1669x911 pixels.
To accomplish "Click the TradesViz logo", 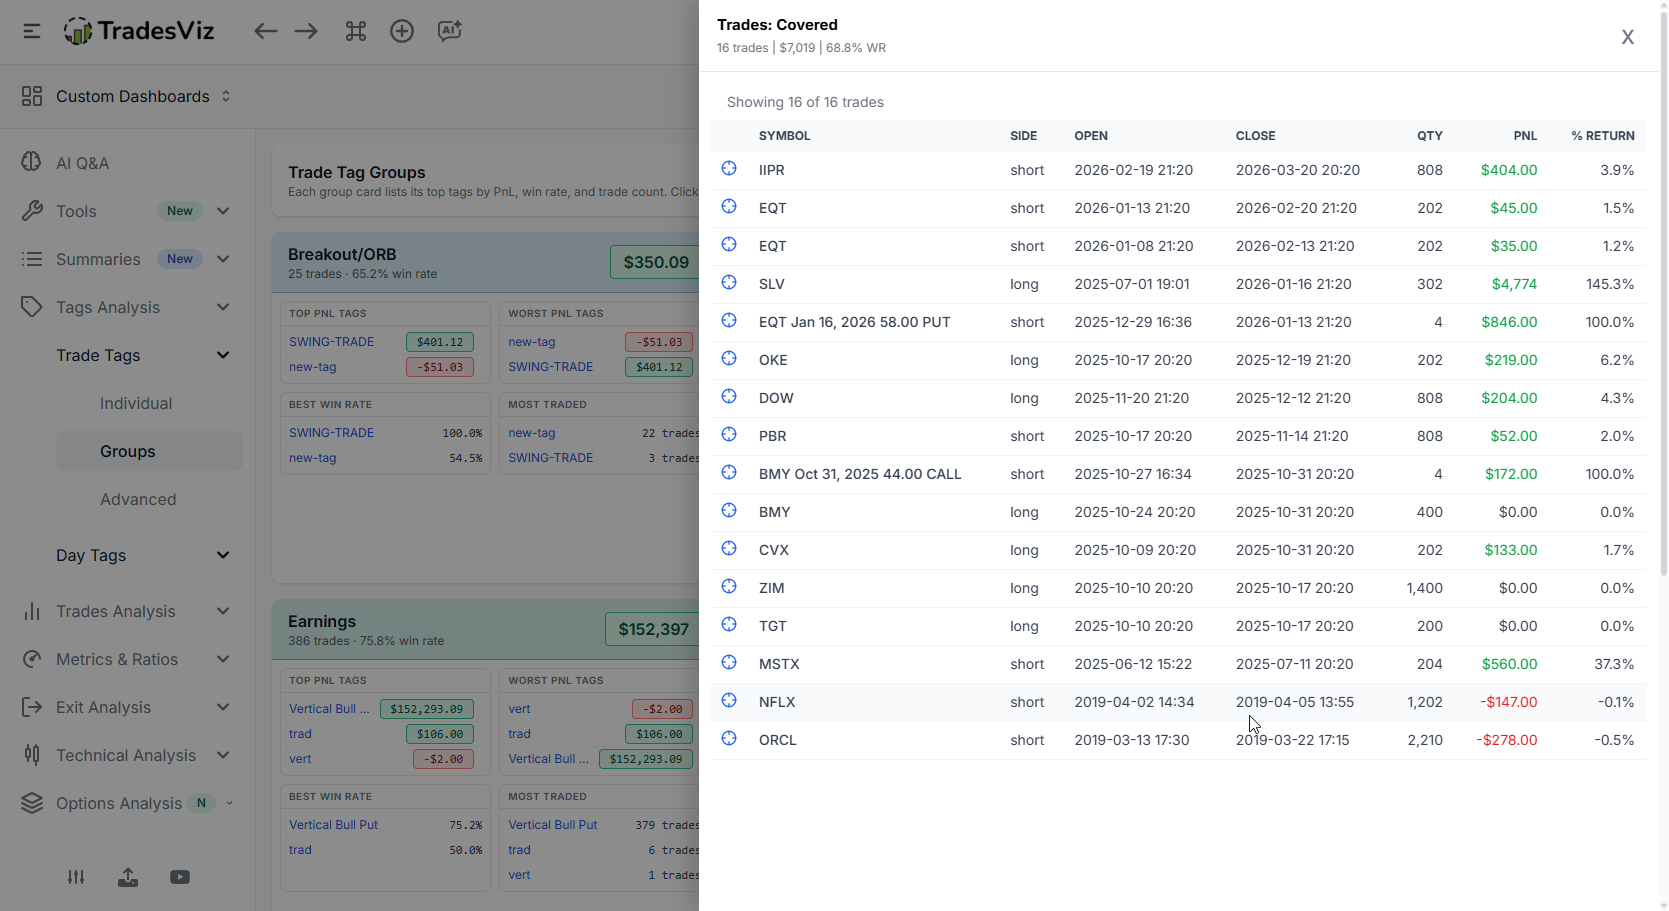I will (139, 31).
